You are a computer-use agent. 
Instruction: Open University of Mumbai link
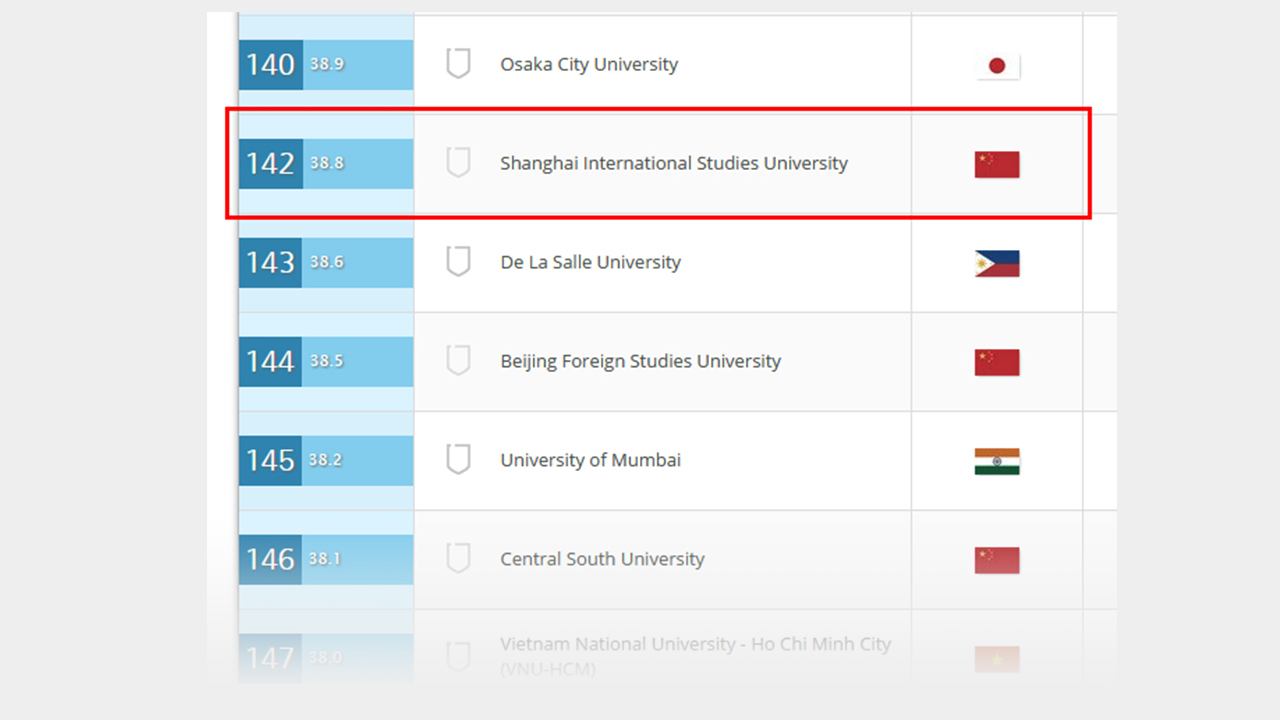click(x=590, y=460)
